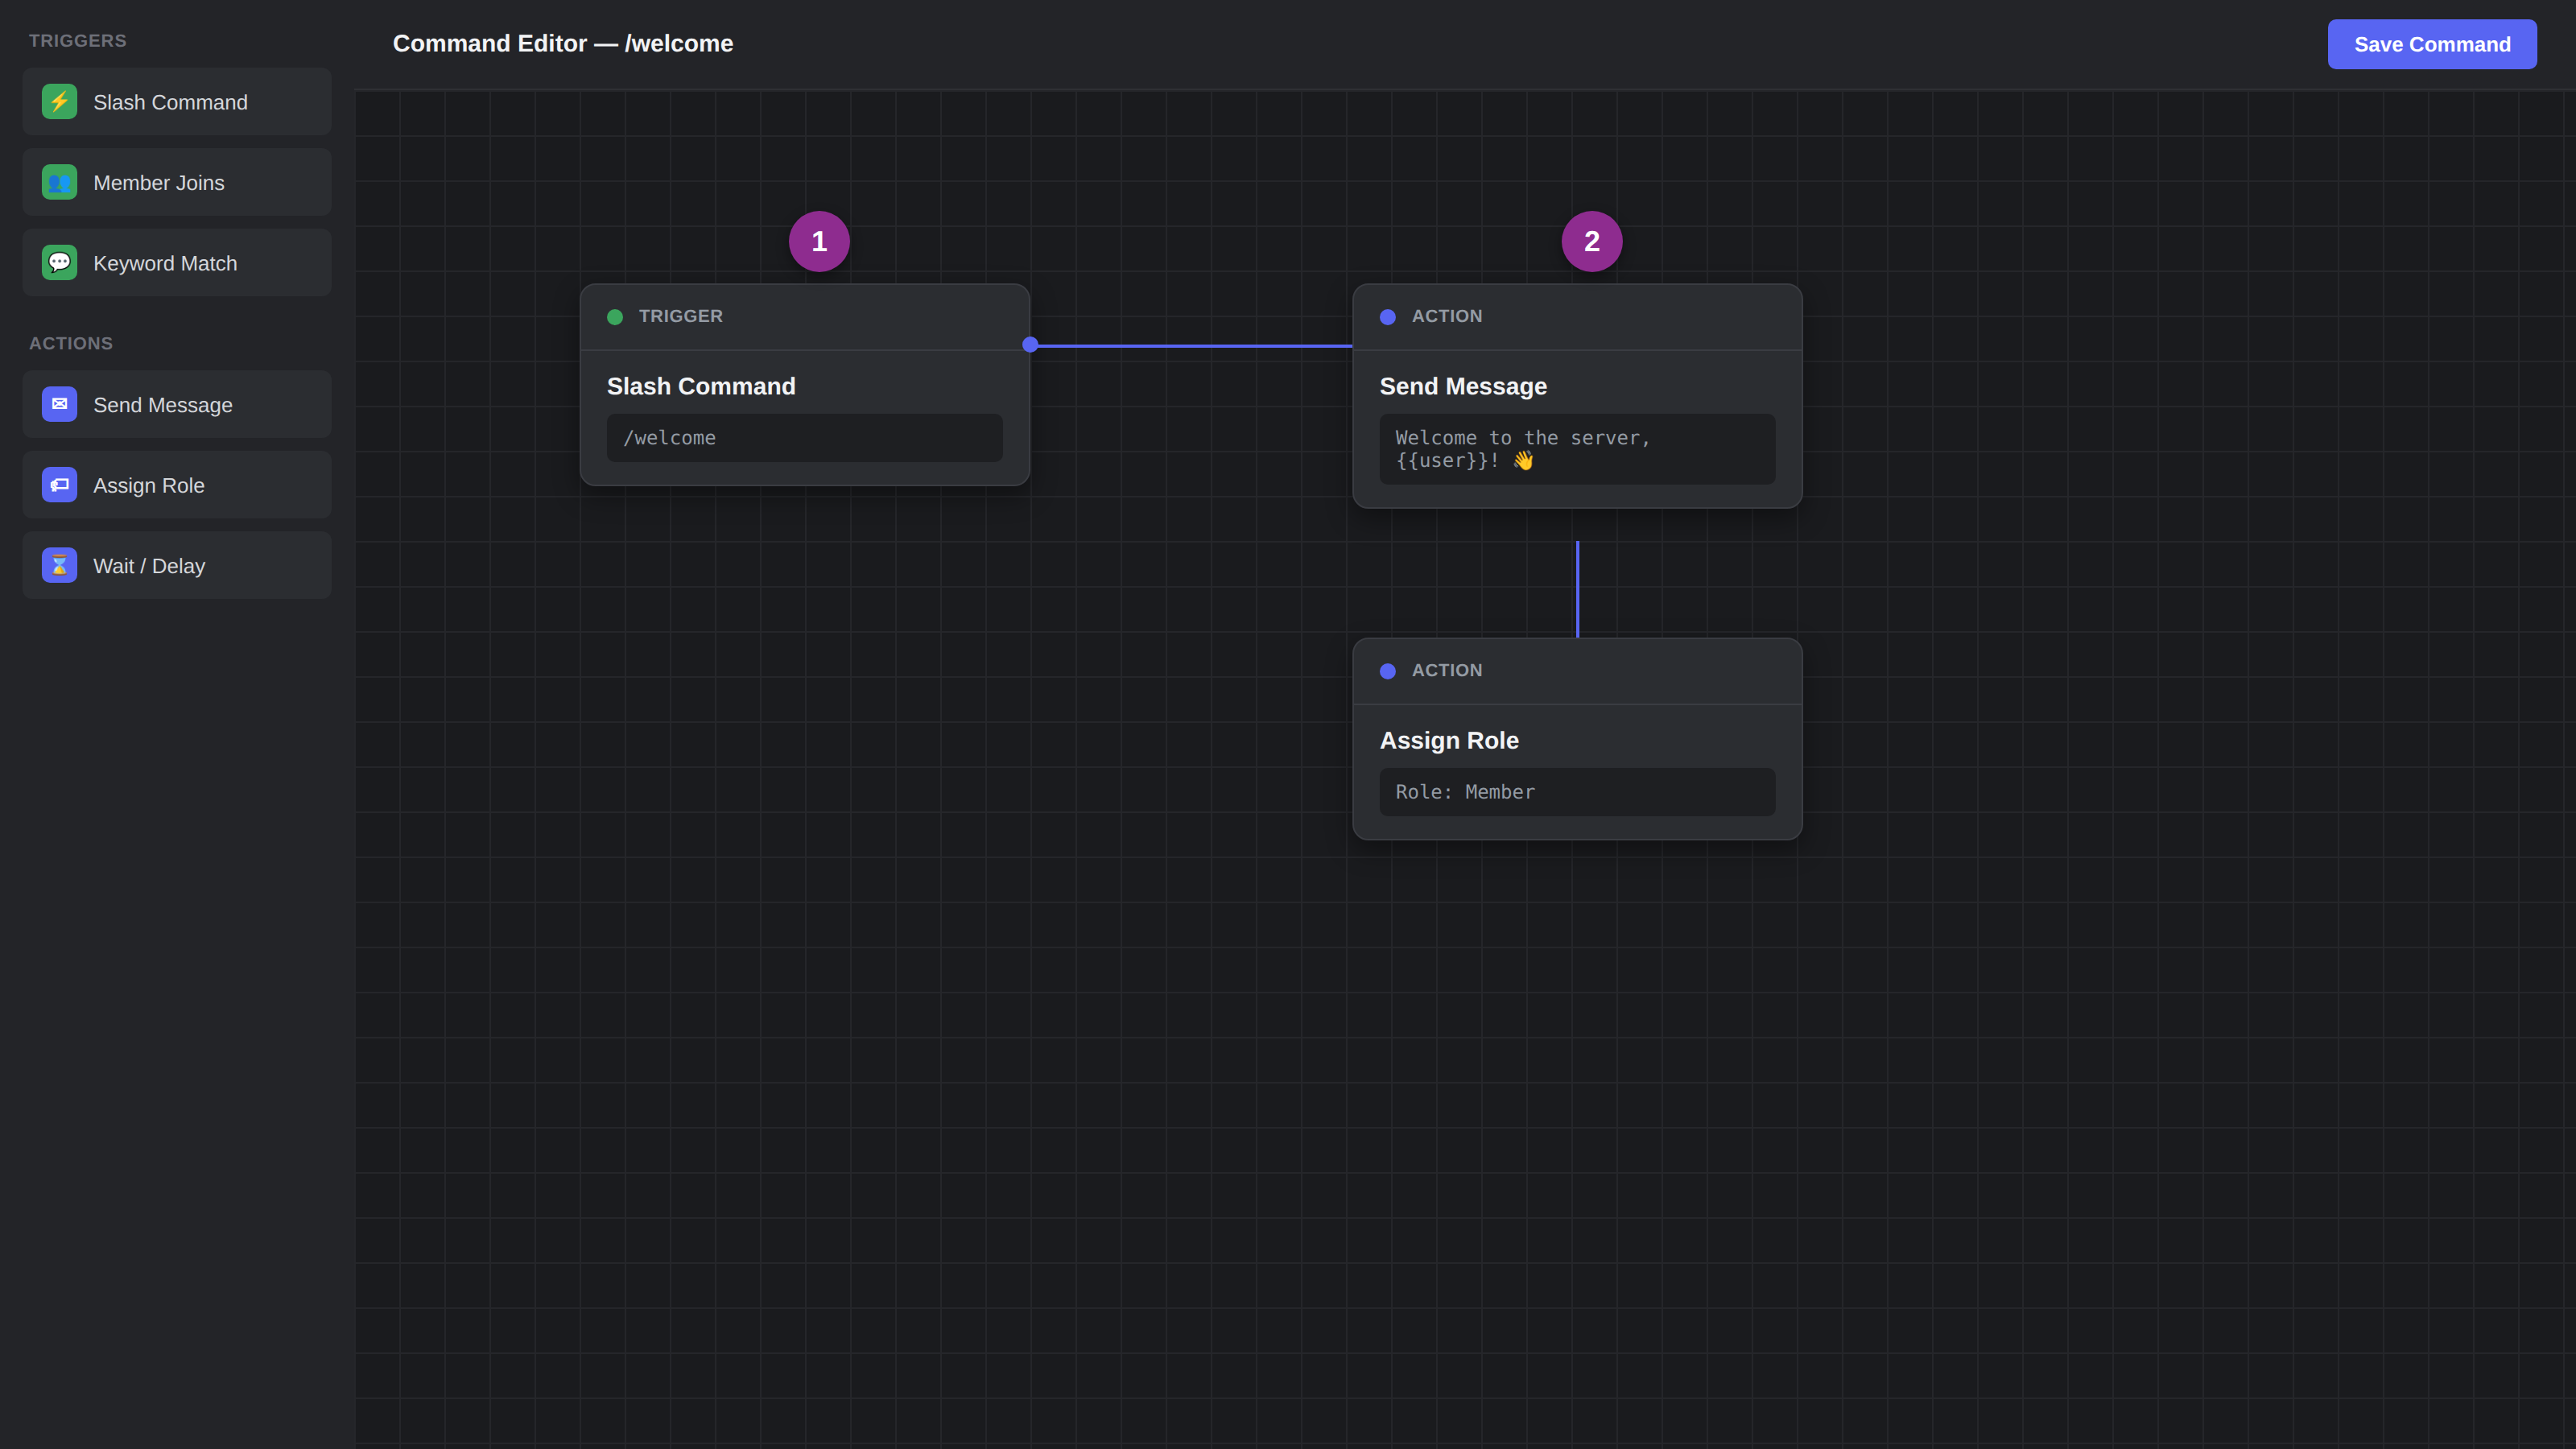Select the Slash Command node title on canvas
The width and height of the screenshot is (2576, 1449).
tap(701, 386)
